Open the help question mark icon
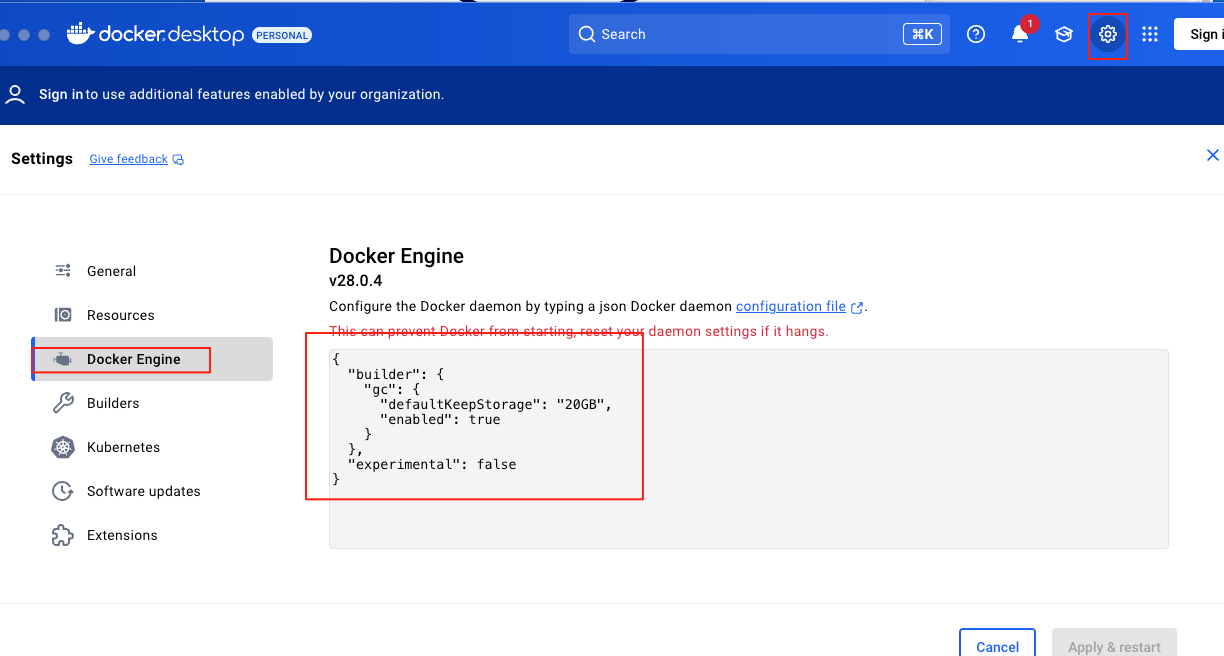This screenshot has width=1224, height=656. pos(976,35)
